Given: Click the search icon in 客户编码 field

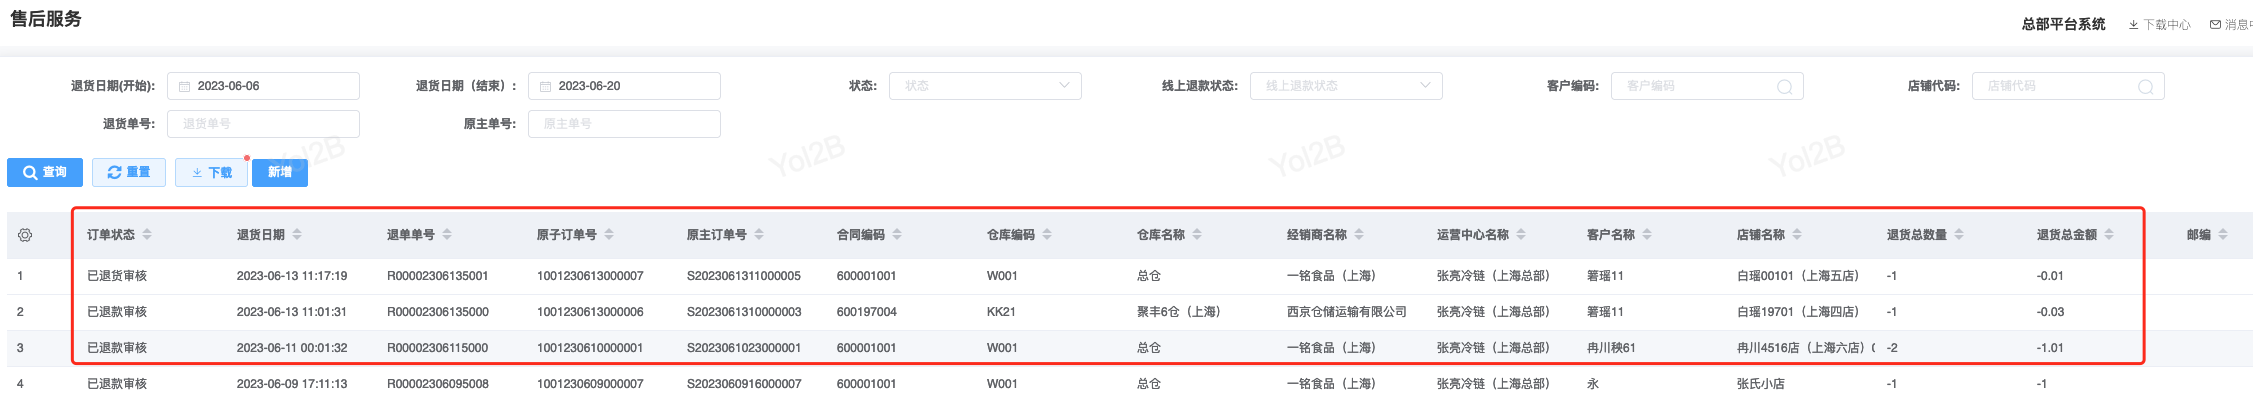Looking at the screenshot, I should 1784,87.
